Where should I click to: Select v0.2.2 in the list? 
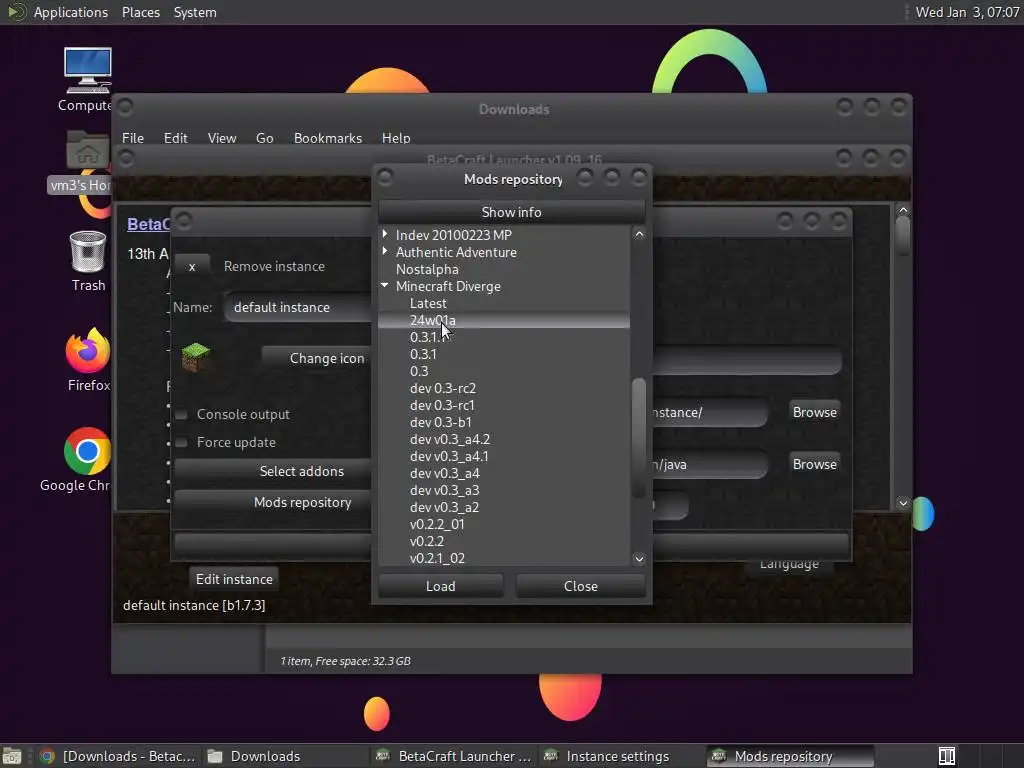[427, 541]
